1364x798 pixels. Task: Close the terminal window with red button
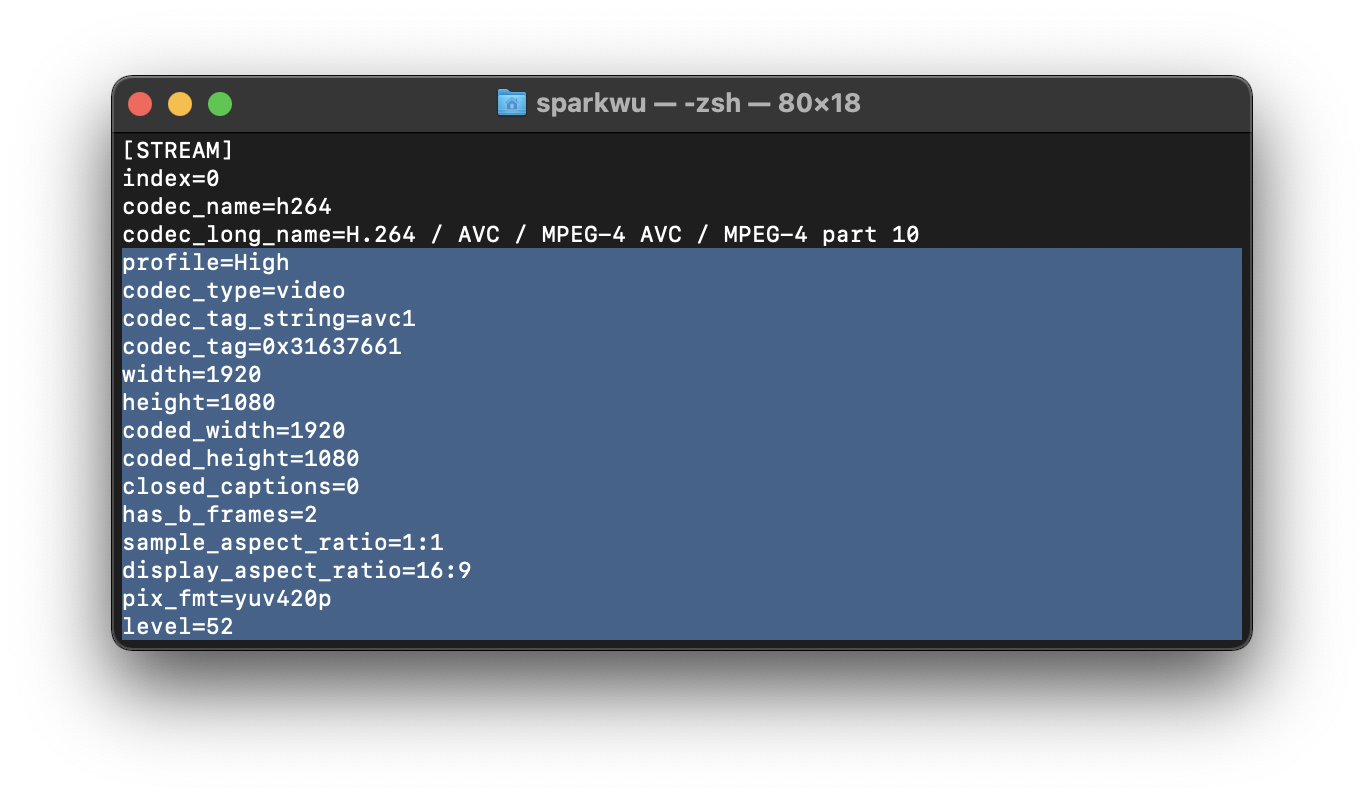140,104
